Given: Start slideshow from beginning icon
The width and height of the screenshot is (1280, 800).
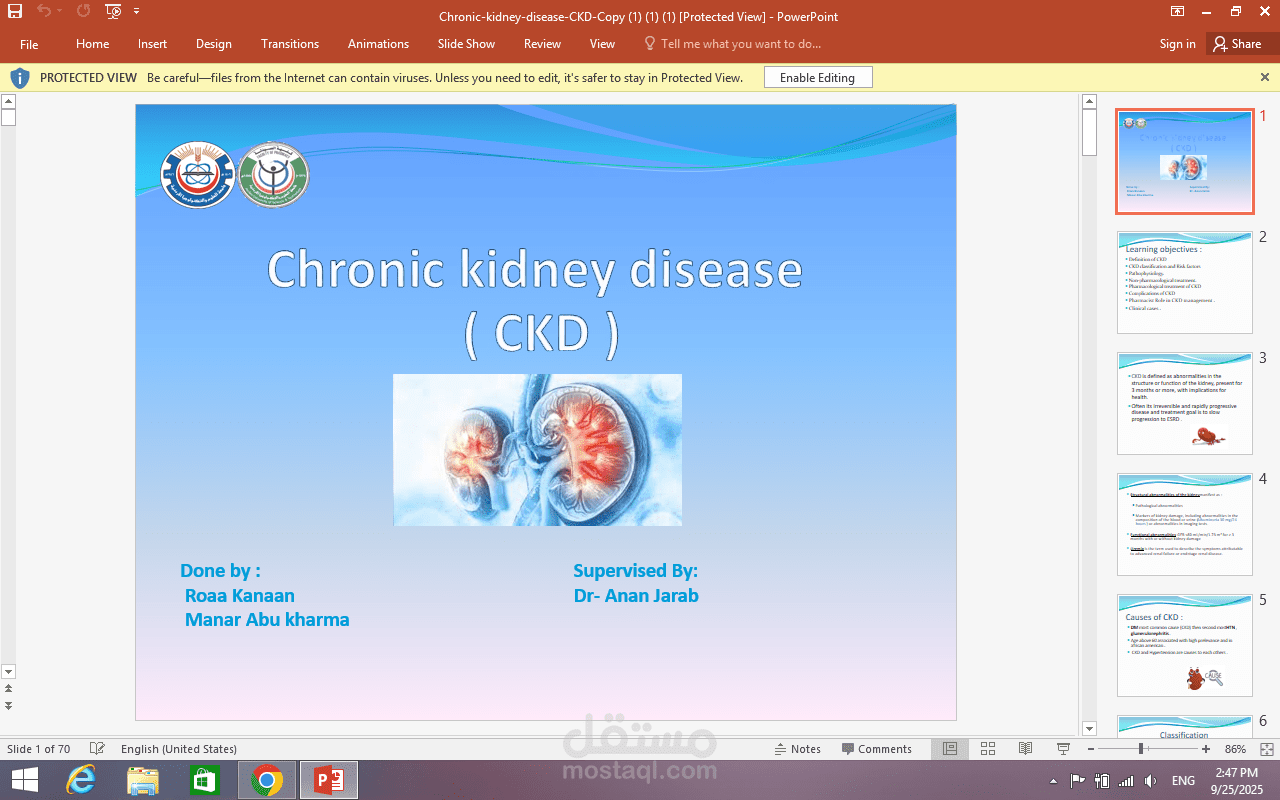Looking at the screenshot, I should (x=113, y=12).
